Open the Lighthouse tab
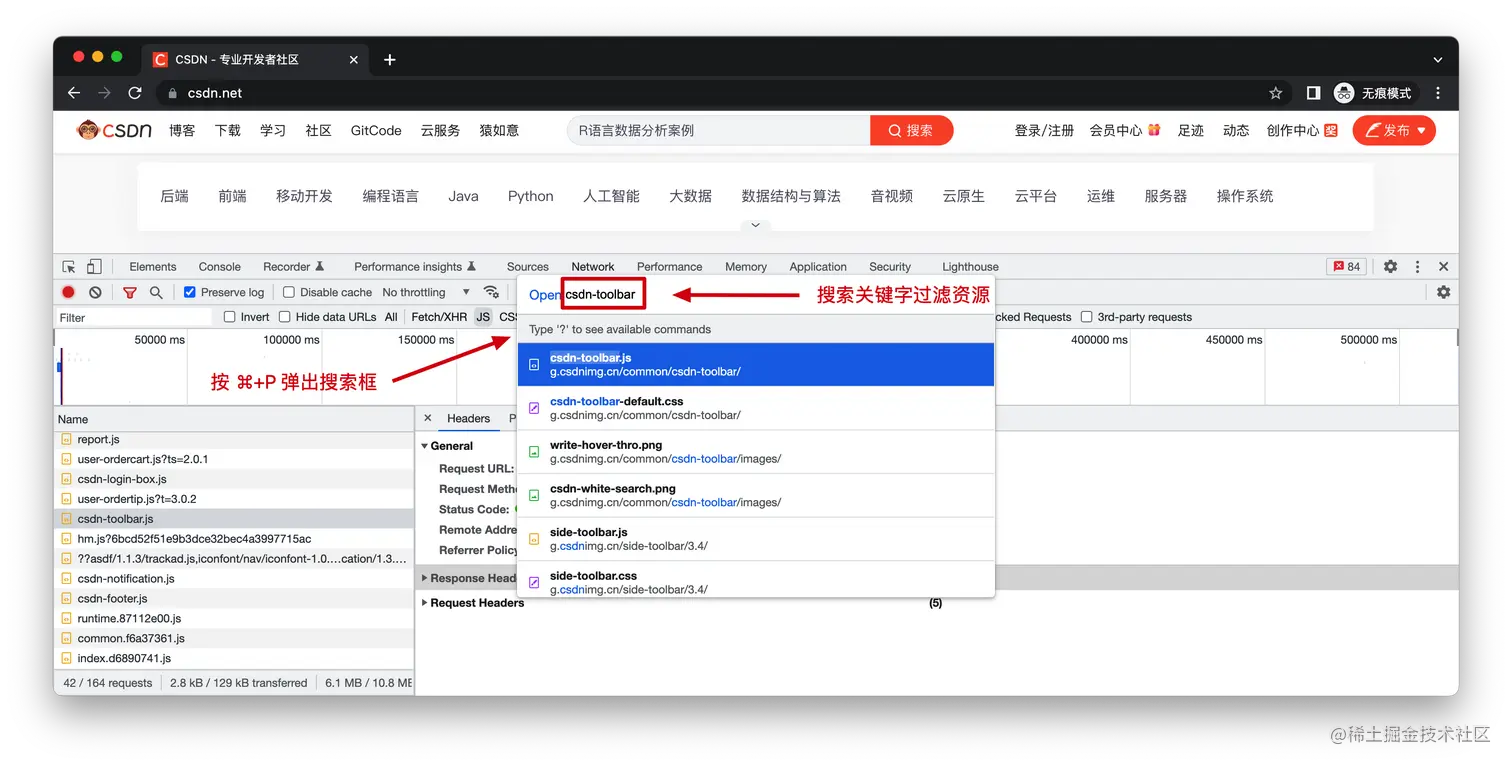This screenshot has width=1512, height=766. click(x=970, y=267)
